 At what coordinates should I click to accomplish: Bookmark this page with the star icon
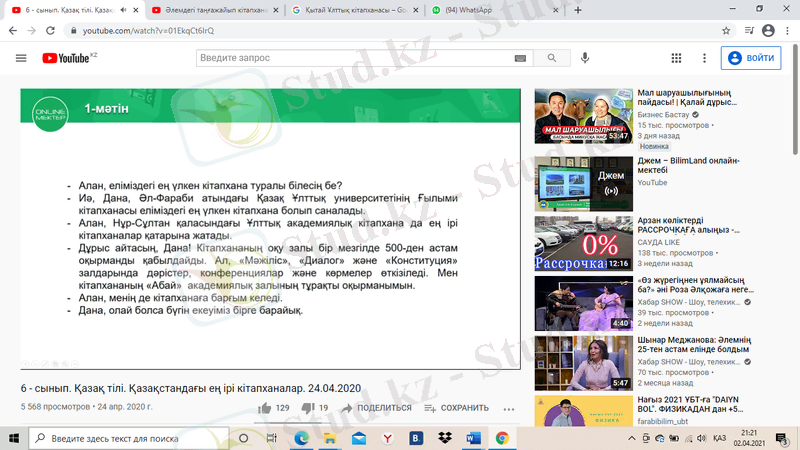coord(726,30)
